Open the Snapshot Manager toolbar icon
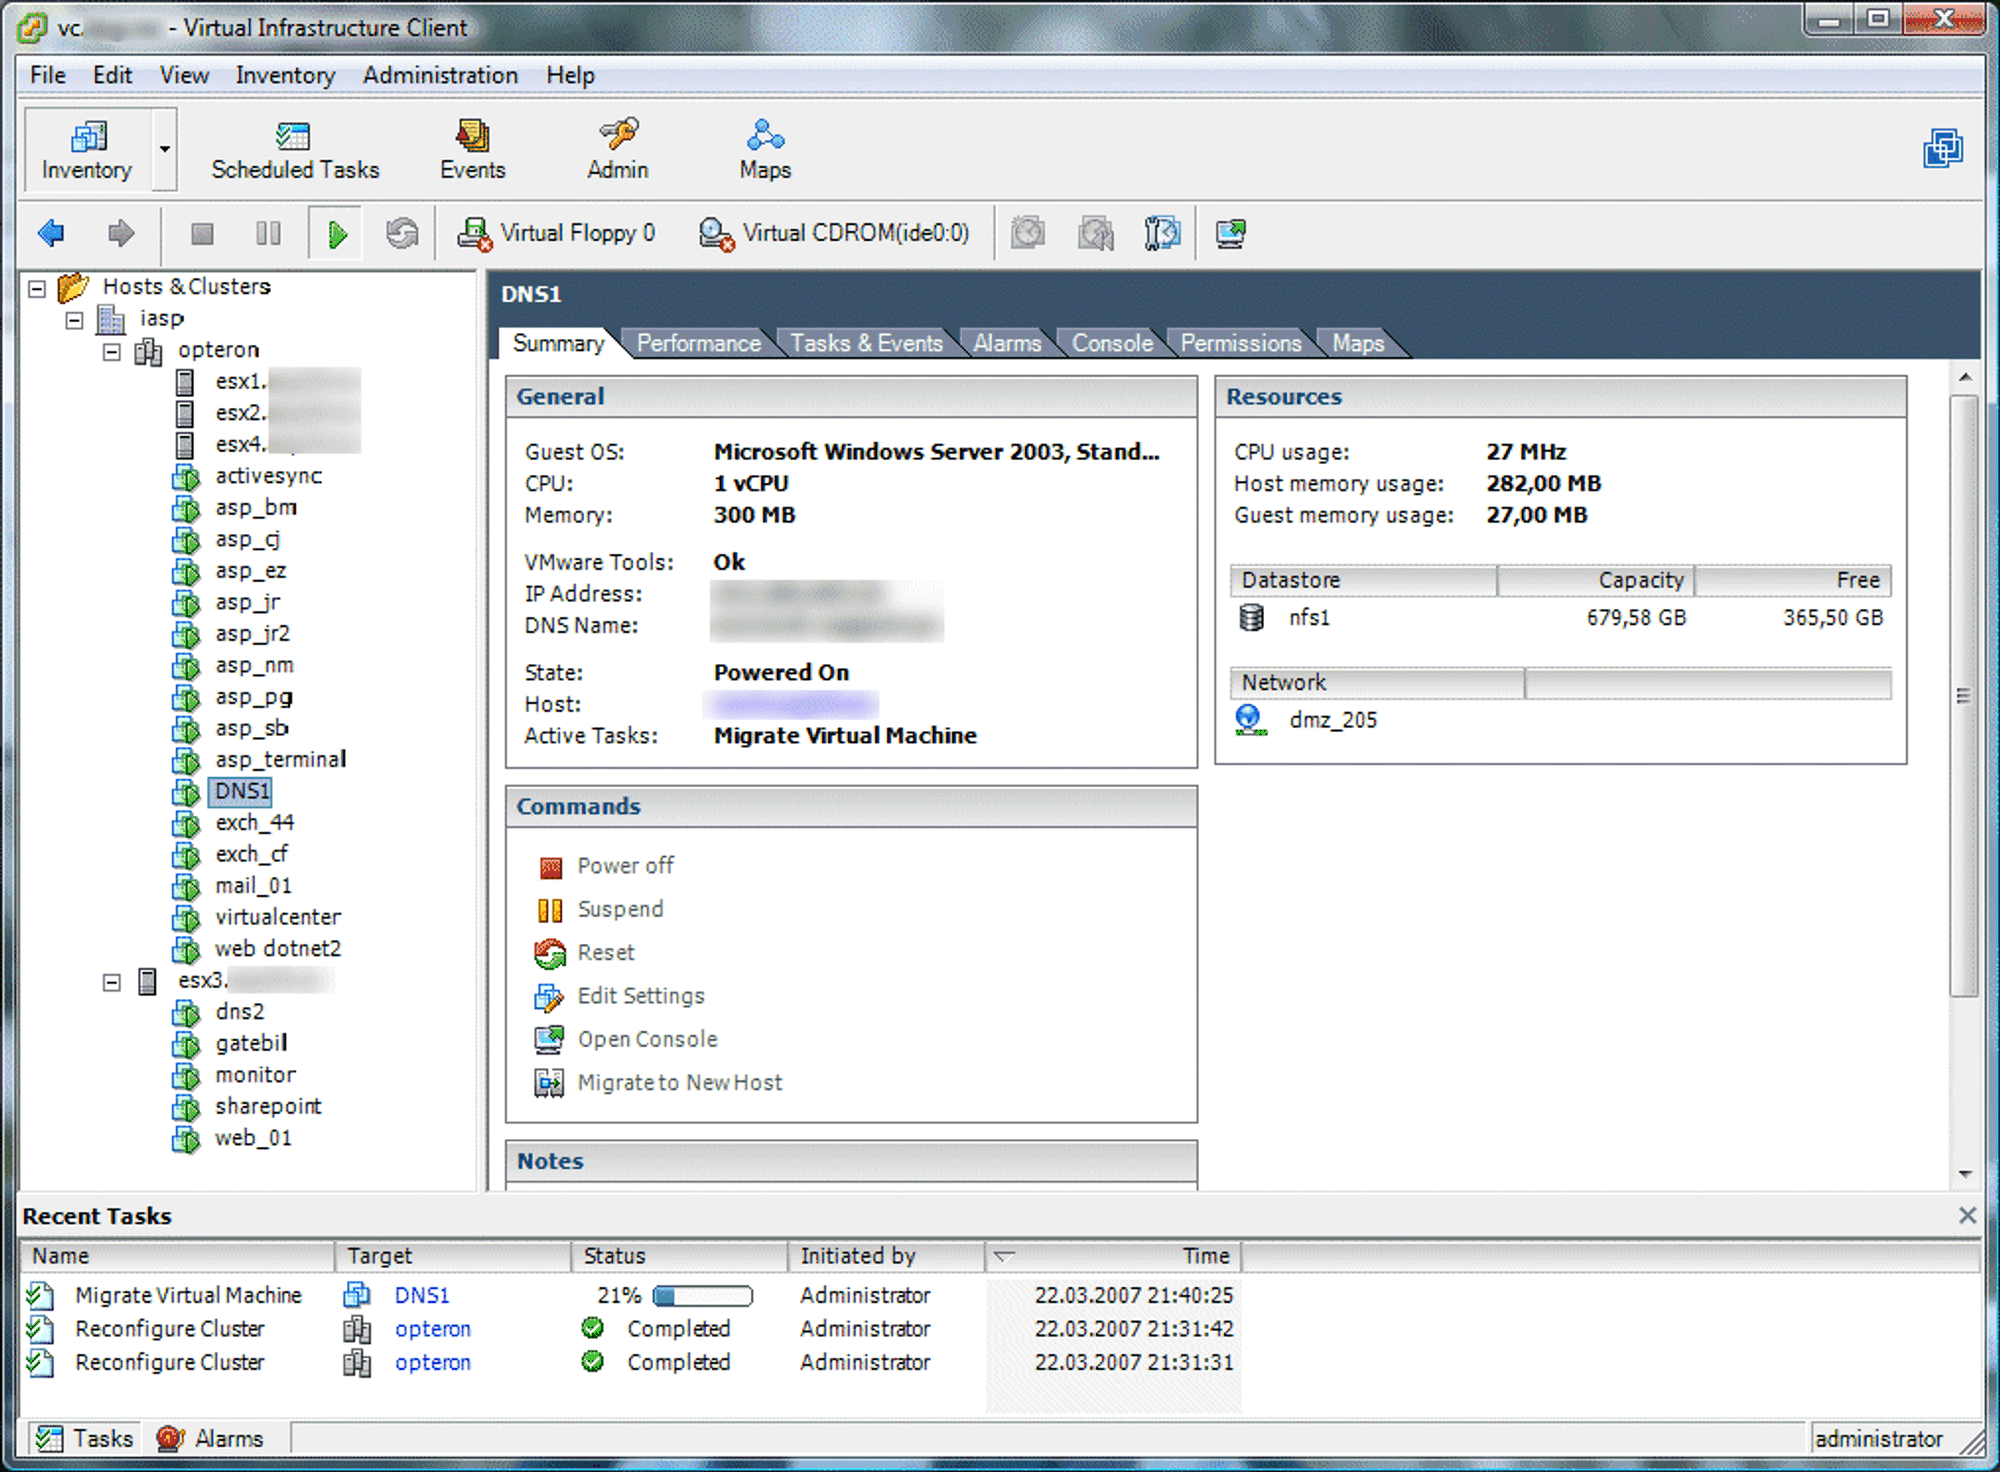Image resolution: width=2000 pixels, height=1472 pixels. [1162, 234]
